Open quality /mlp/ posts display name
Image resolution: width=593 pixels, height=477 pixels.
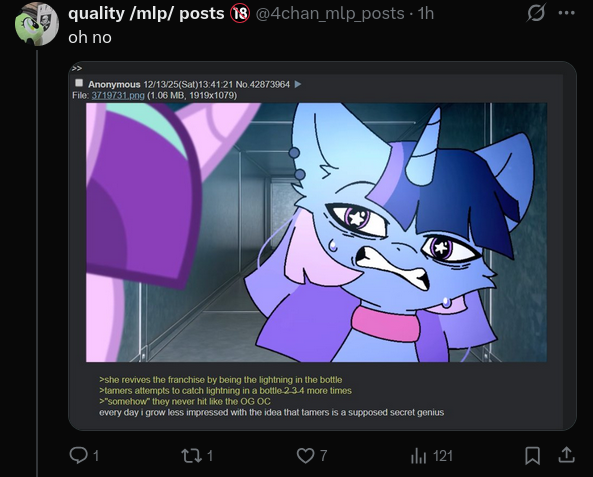(x=146, y=14)
